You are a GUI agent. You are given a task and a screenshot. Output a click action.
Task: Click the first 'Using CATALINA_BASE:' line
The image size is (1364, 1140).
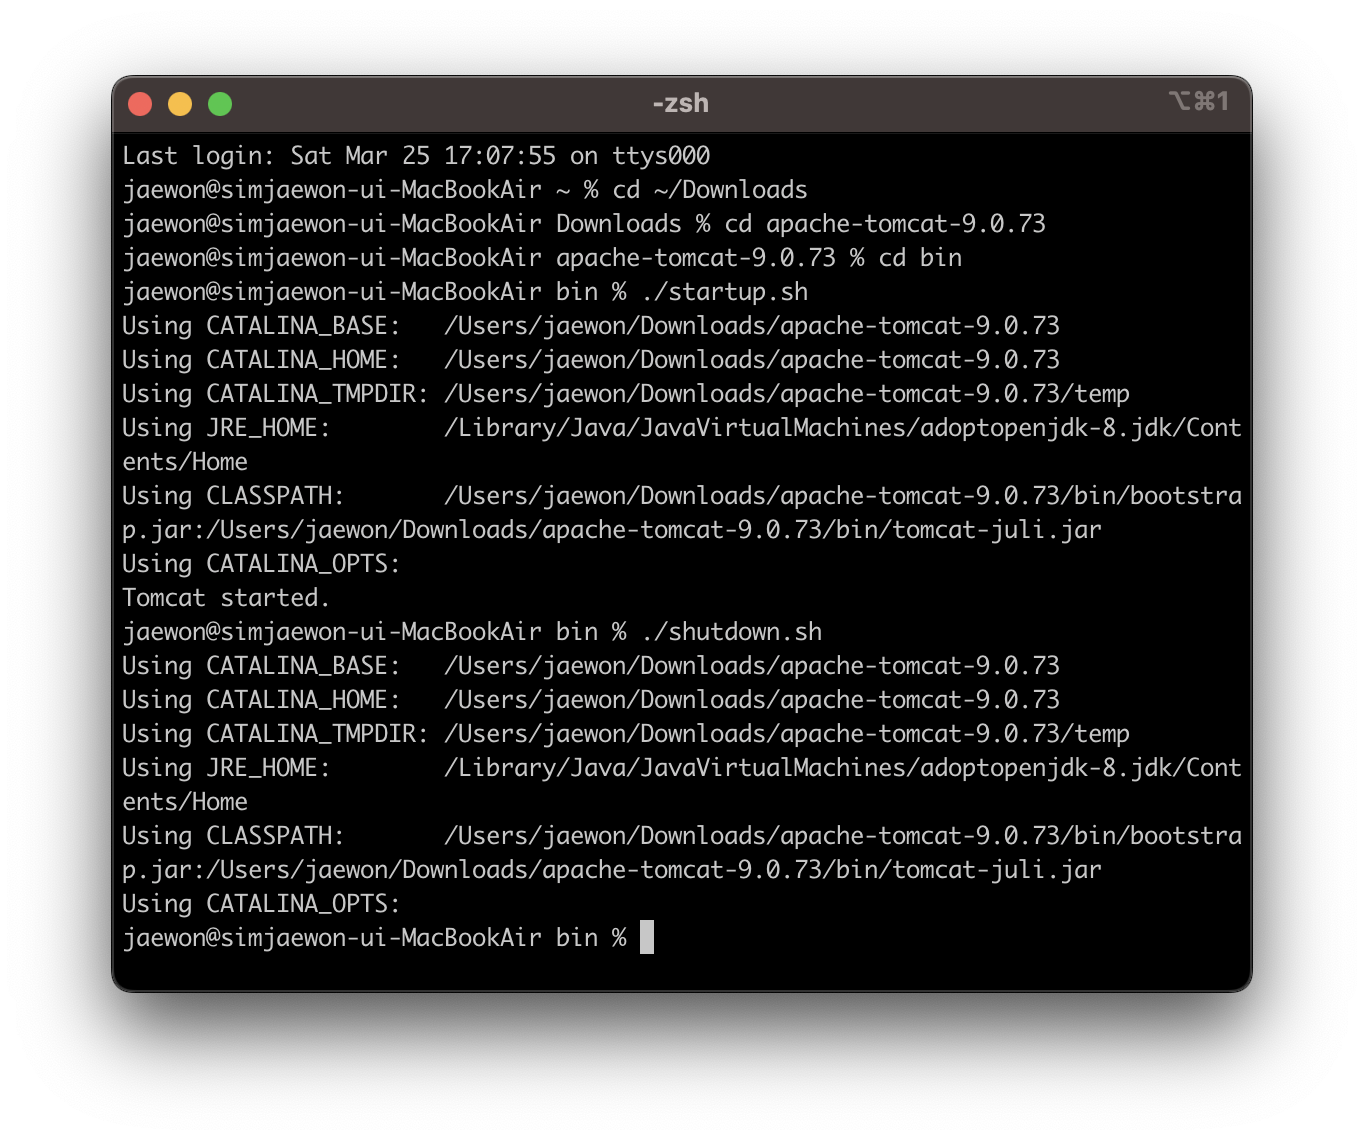click(x=591, y=326)
